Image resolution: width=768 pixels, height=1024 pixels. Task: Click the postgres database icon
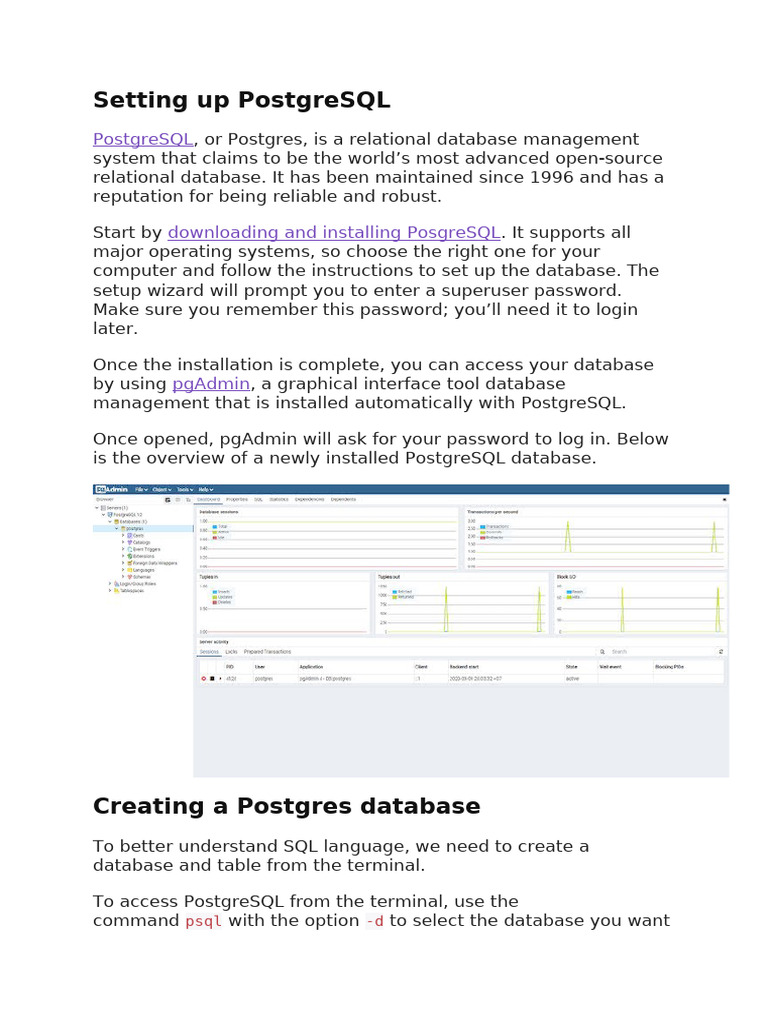click(x=123, y=528)
